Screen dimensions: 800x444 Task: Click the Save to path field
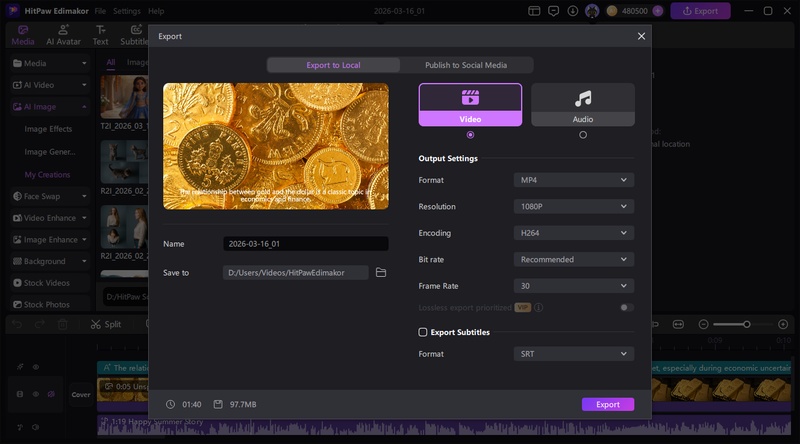295,273
